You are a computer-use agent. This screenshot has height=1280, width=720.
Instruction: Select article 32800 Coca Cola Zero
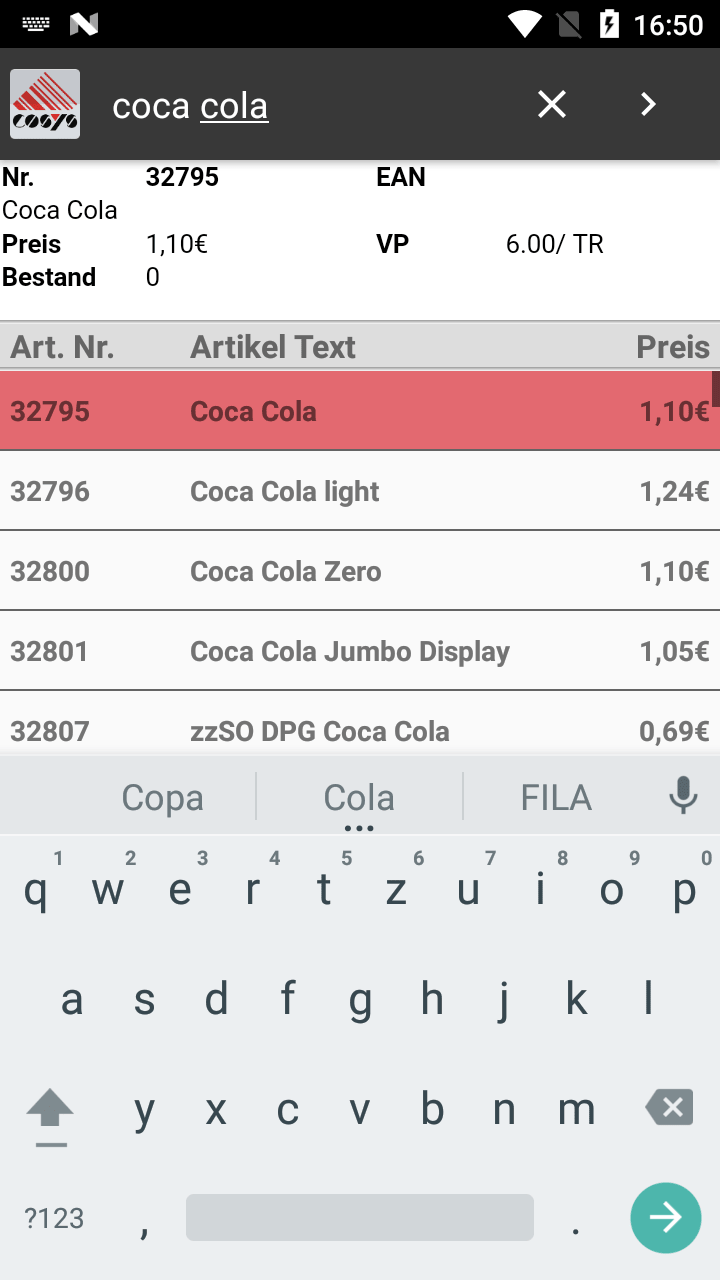pyautogui.click(x=360, y=571)
